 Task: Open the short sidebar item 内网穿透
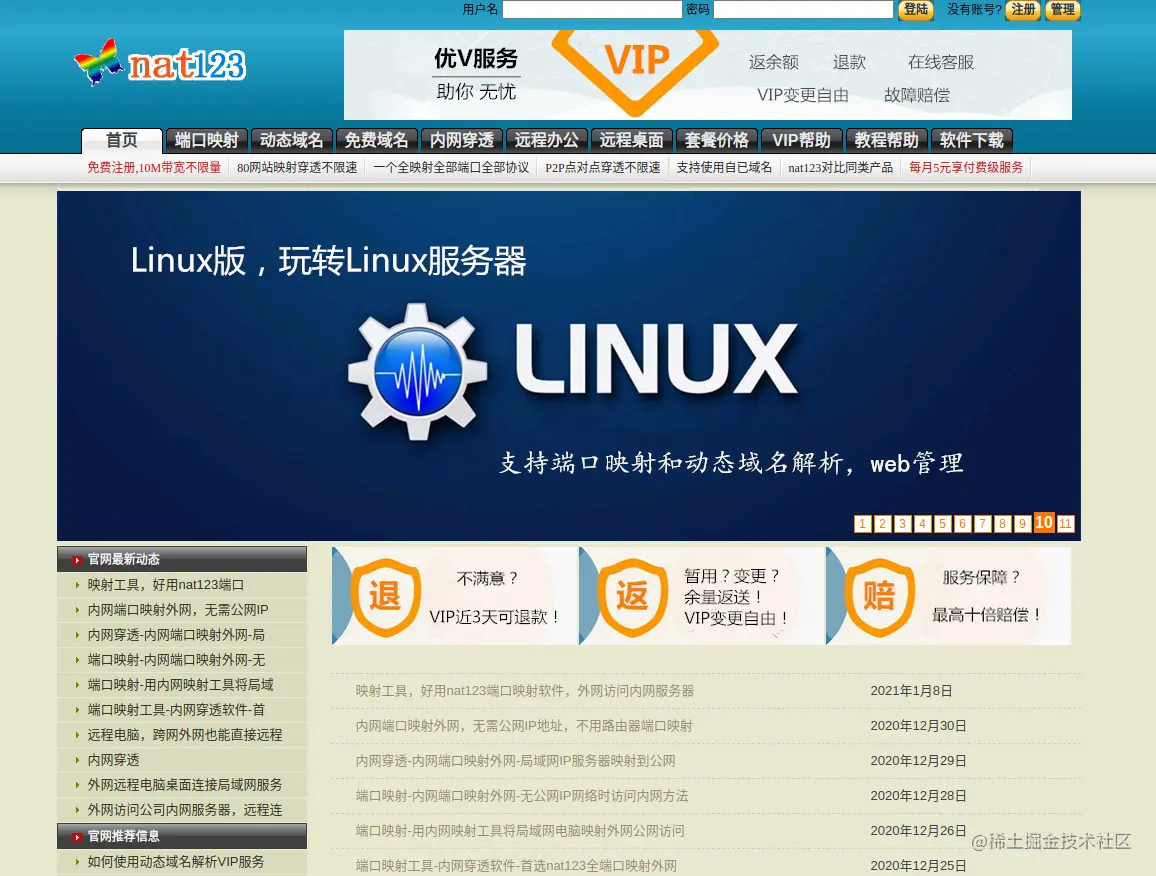[x=114, y=760]
